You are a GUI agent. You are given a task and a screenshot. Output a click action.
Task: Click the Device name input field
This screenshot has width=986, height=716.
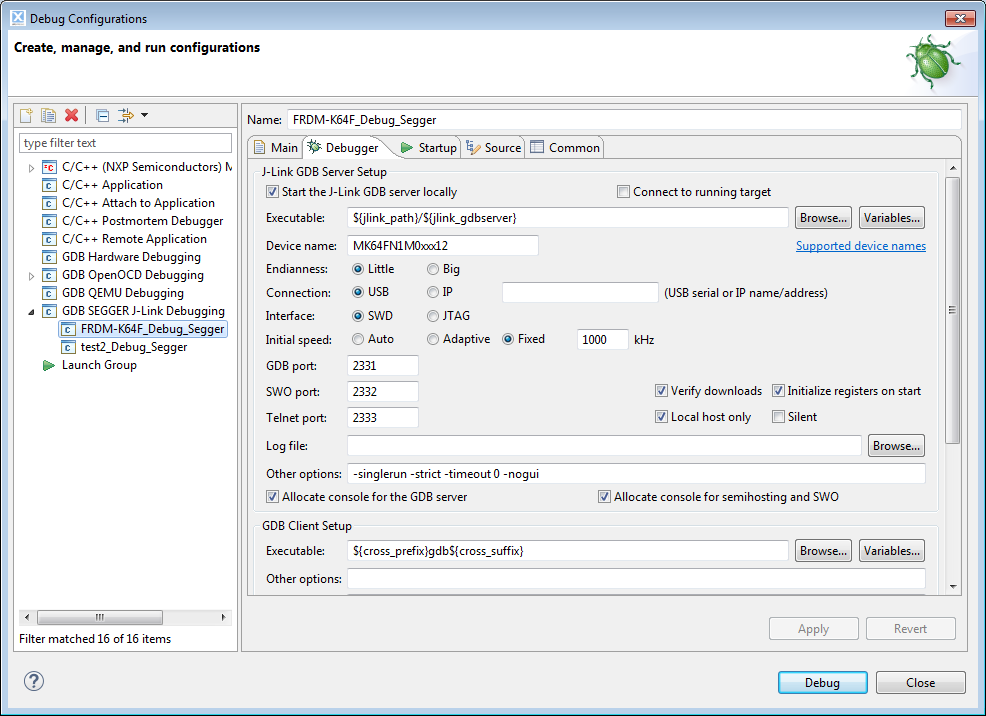pos(442,245)
